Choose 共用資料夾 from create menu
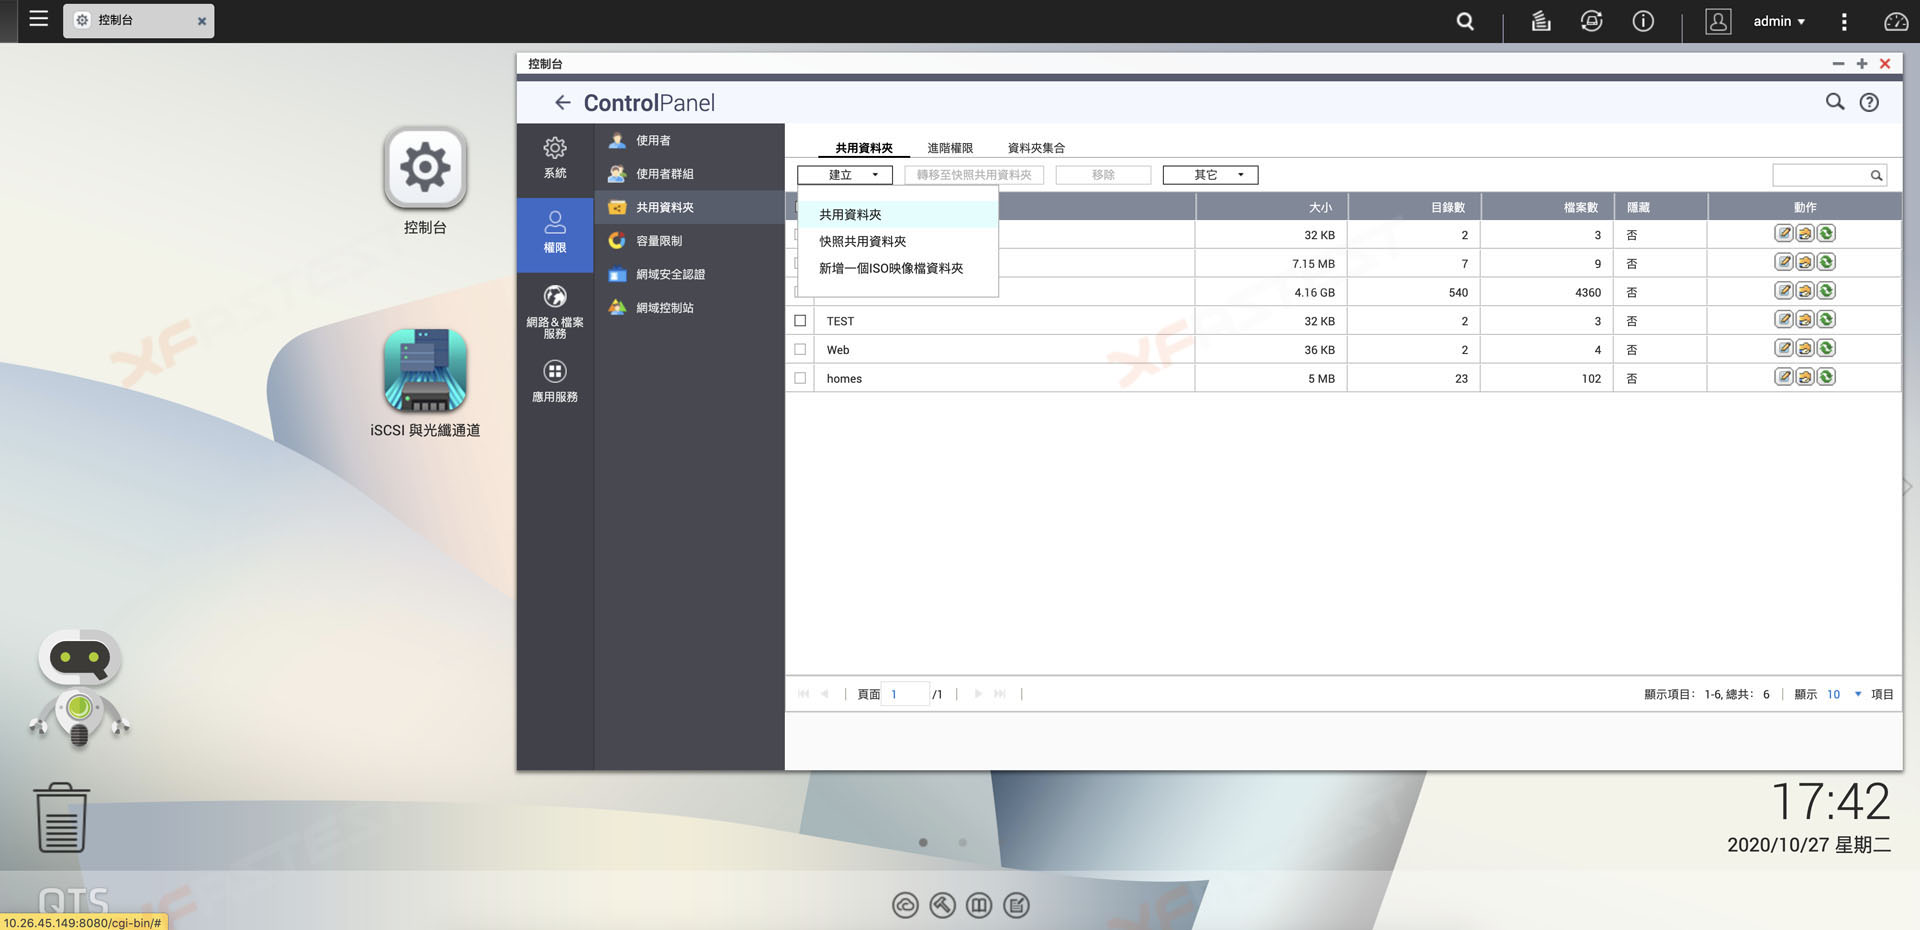The image size is (1920, 930). [898, 214]
